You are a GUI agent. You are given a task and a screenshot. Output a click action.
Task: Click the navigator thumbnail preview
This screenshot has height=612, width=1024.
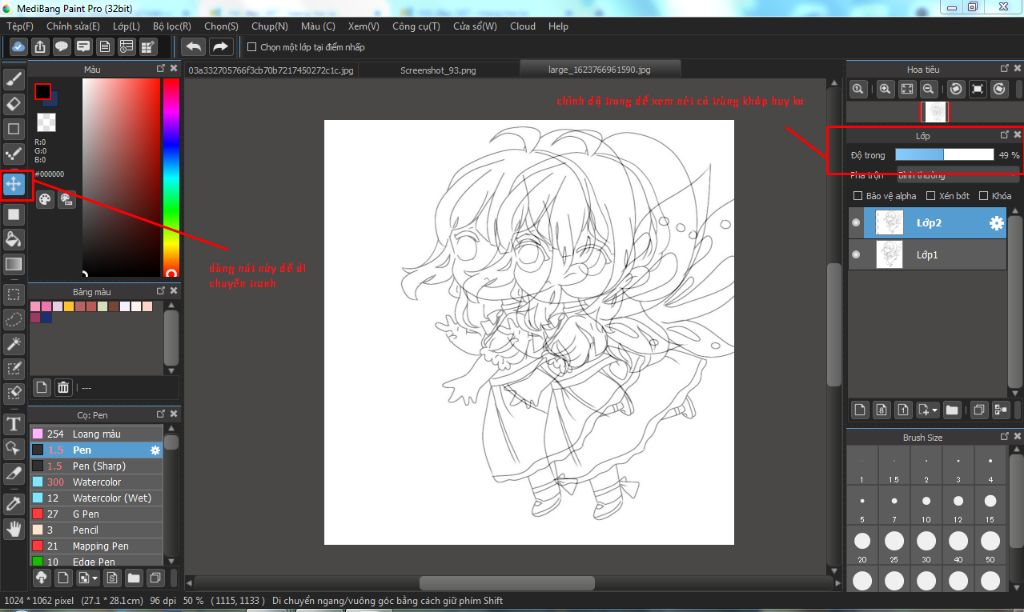[x=935, y=112]
